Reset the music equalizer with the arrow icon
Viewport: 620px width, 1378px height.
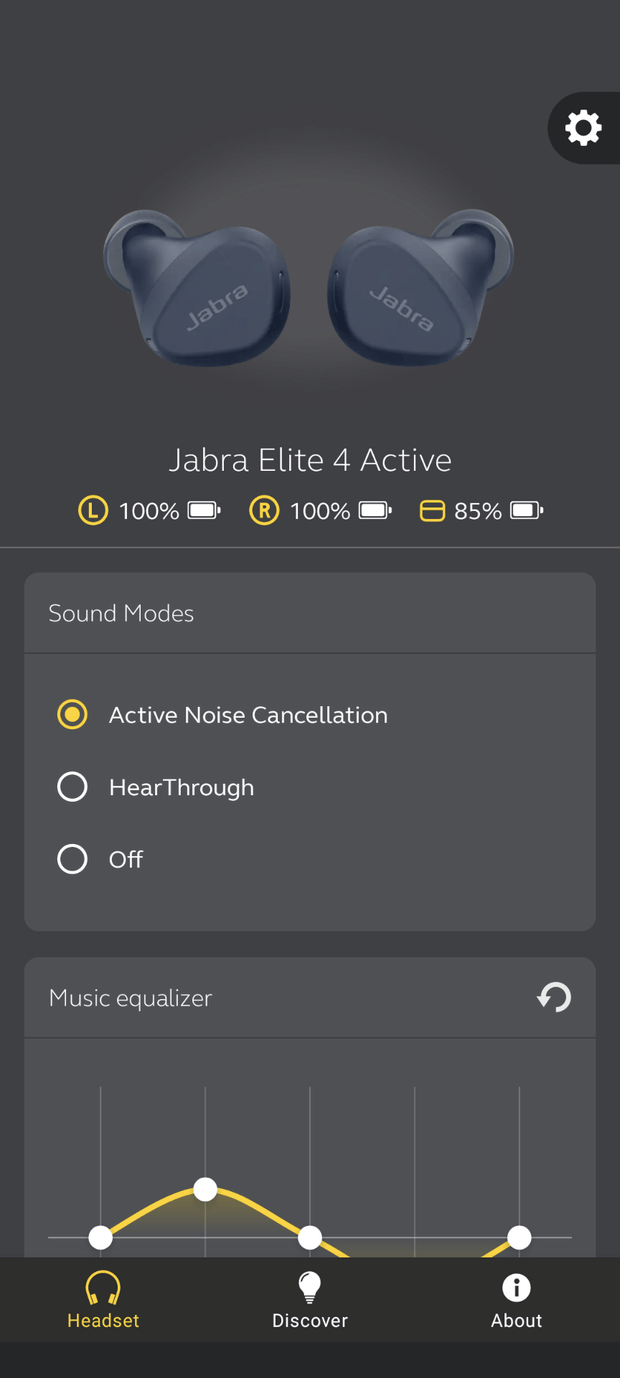click(x=554, y=997)
